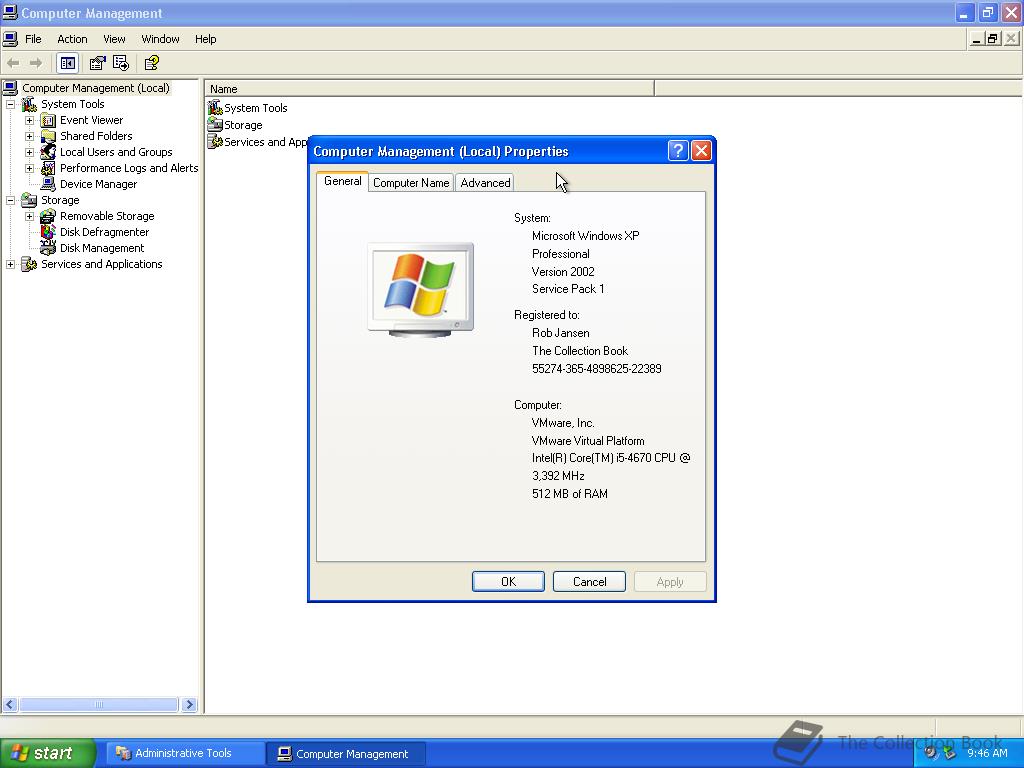This screenshot has width=1024, height=768.
Task: Expand the Shared Folders node
Action: click(x=29, y=136)
